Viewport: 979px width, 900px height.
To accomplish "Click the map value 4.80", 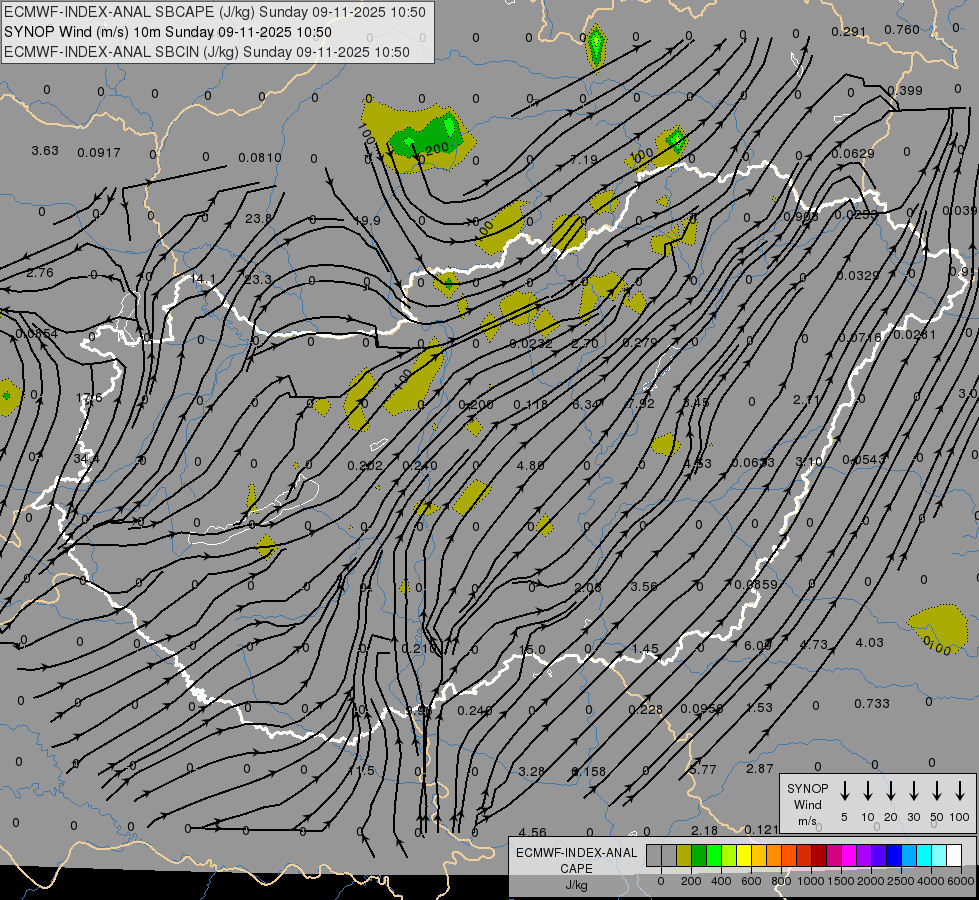I will tap(530, 465).
